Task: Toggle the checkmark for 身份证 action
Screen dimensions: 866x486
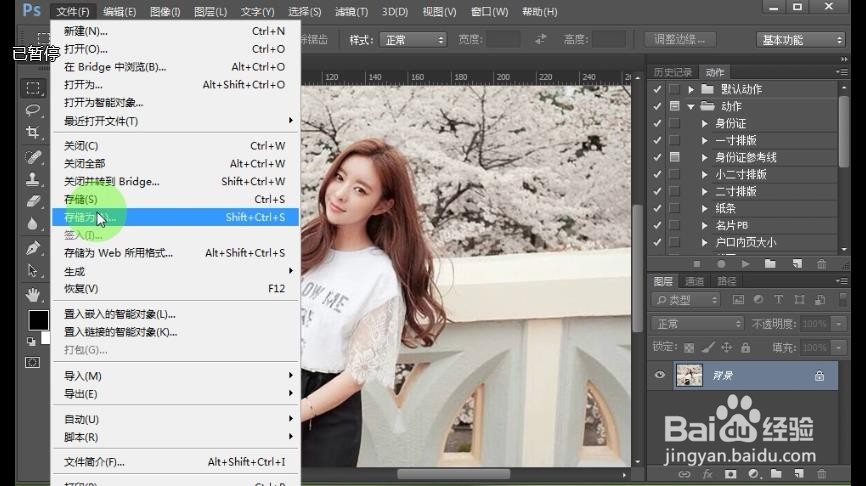Action: pyautogui.click(x=657, y=123)
